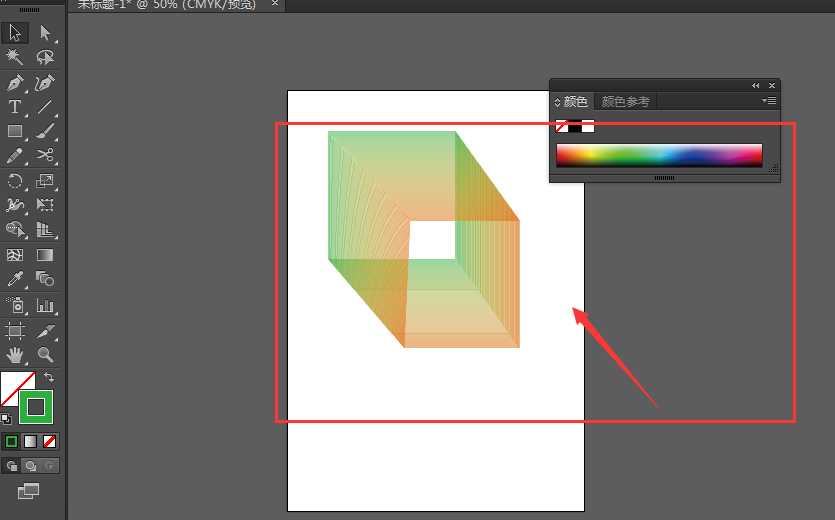Pick a color from the spectrum bar

click(x=659, y=155)
